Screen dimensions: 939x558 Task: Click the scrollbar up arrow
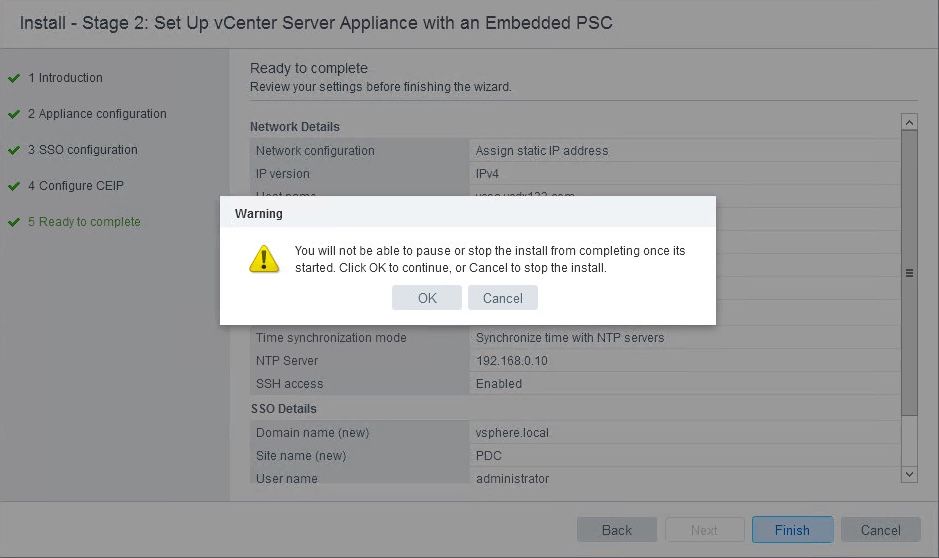point(909,122)
